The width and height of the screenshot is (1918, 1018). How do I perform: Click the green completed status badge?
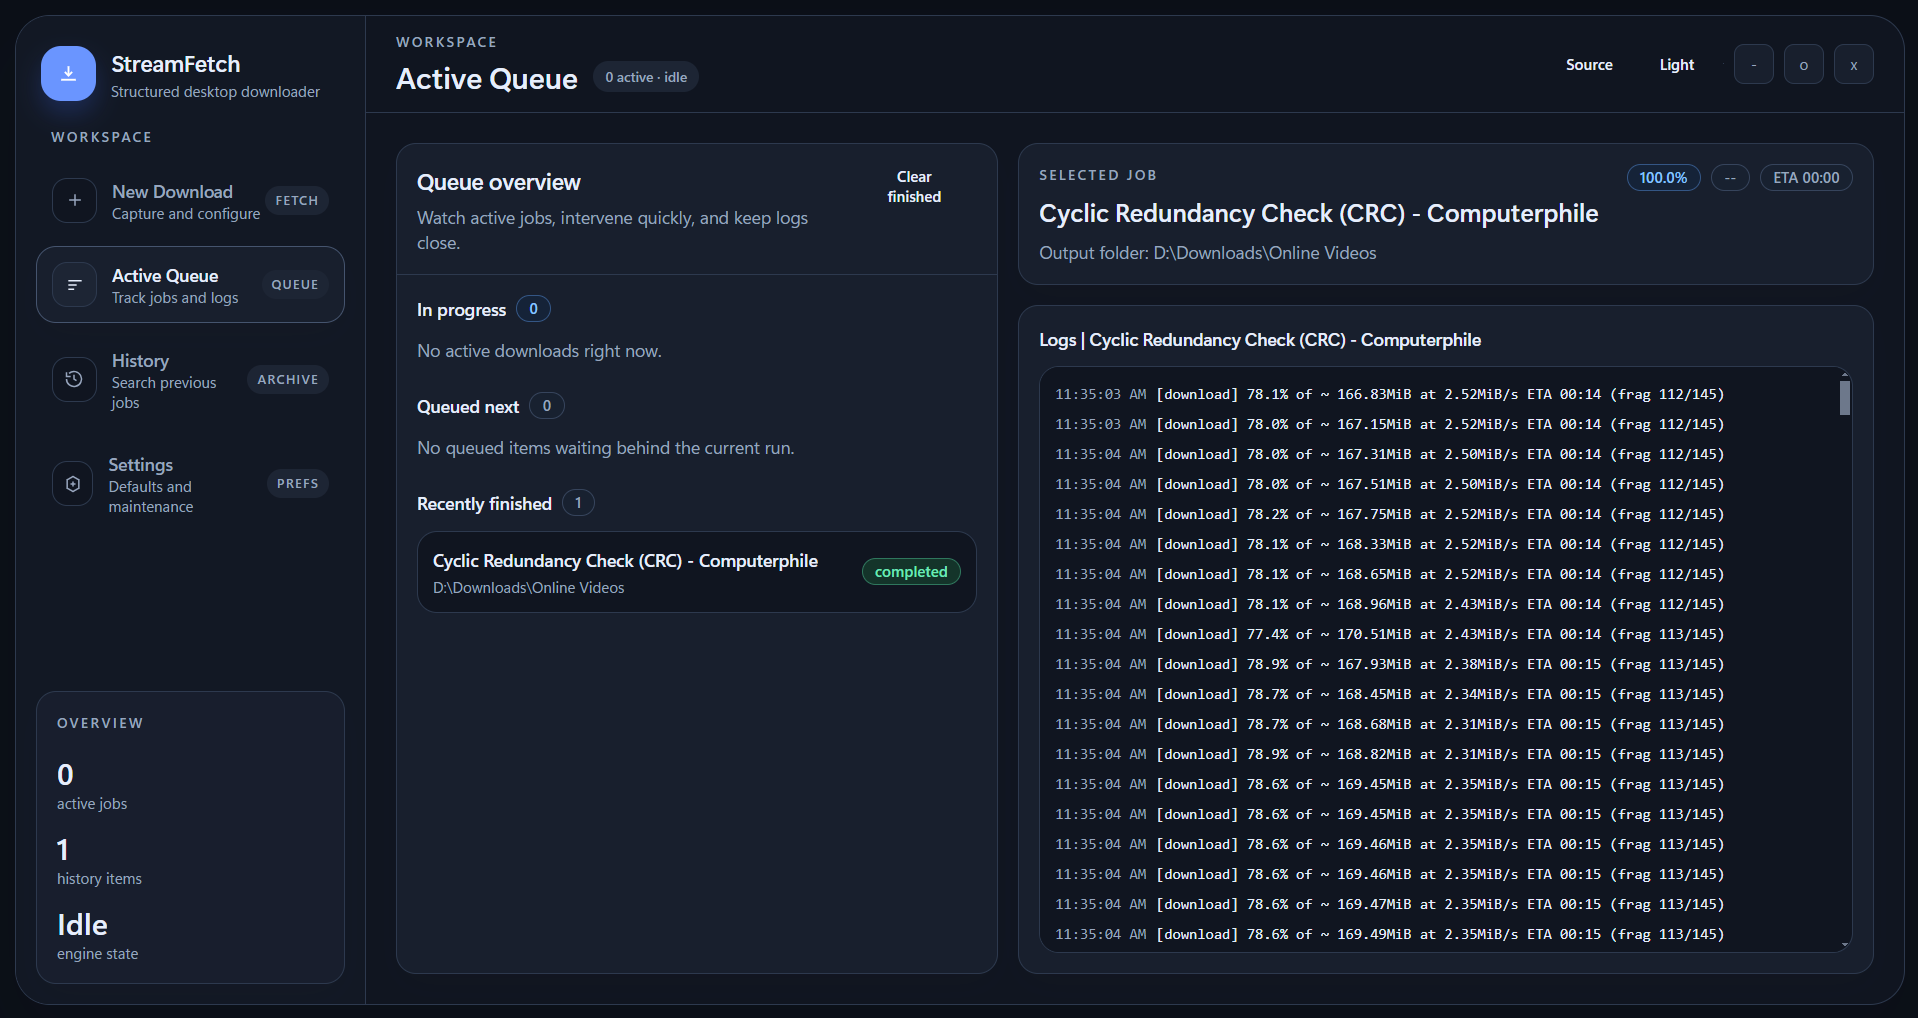[x=911, y=572]
